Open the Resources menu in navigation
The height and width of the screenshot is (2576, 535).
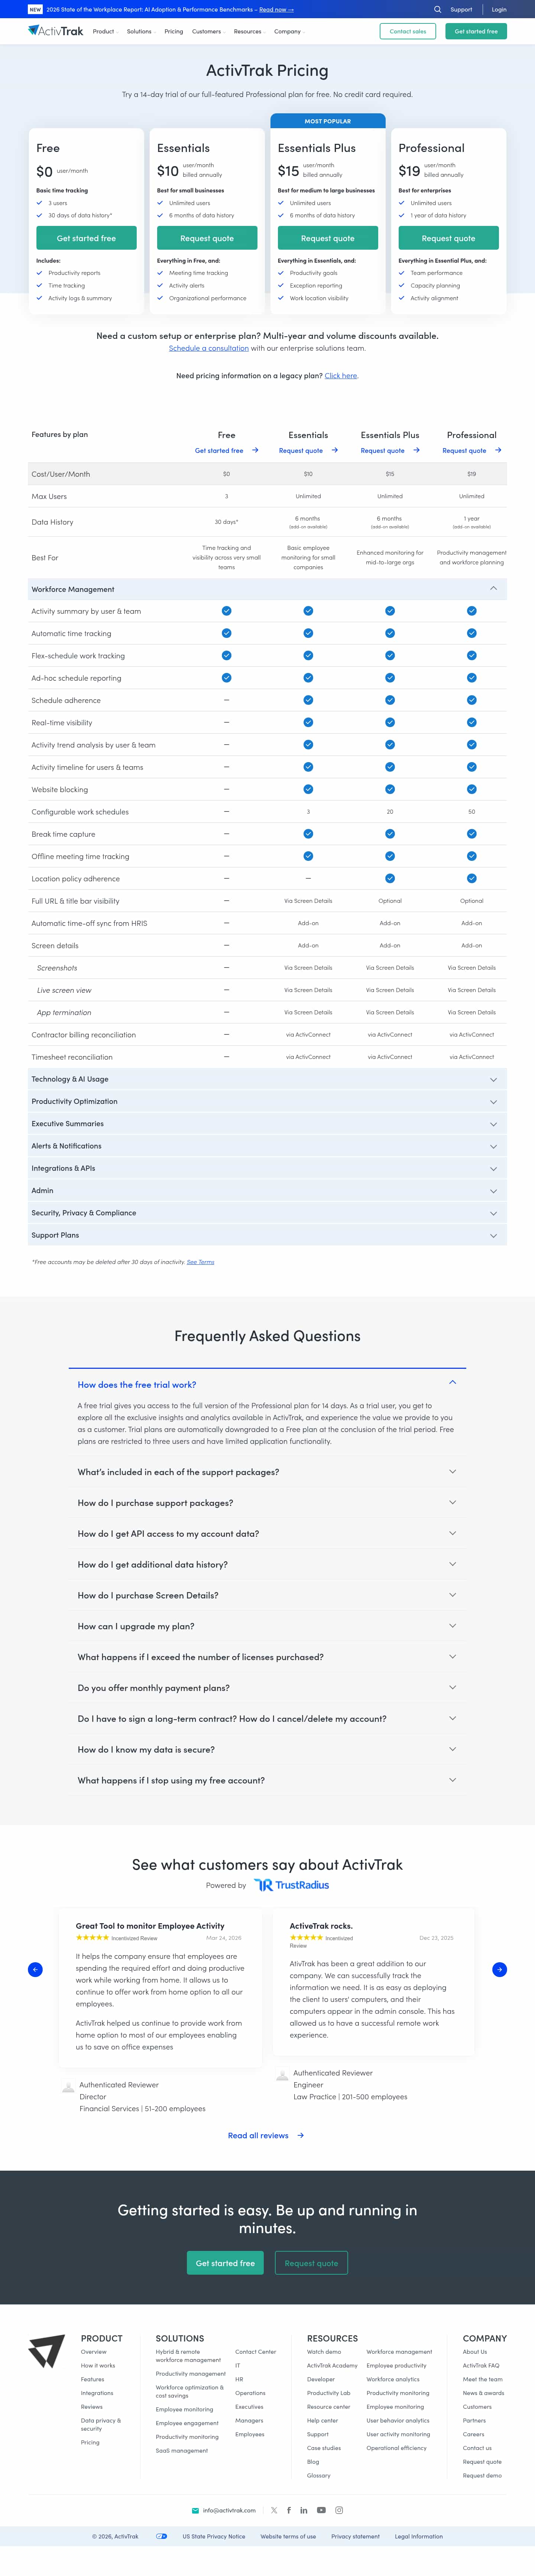[248, 31]
